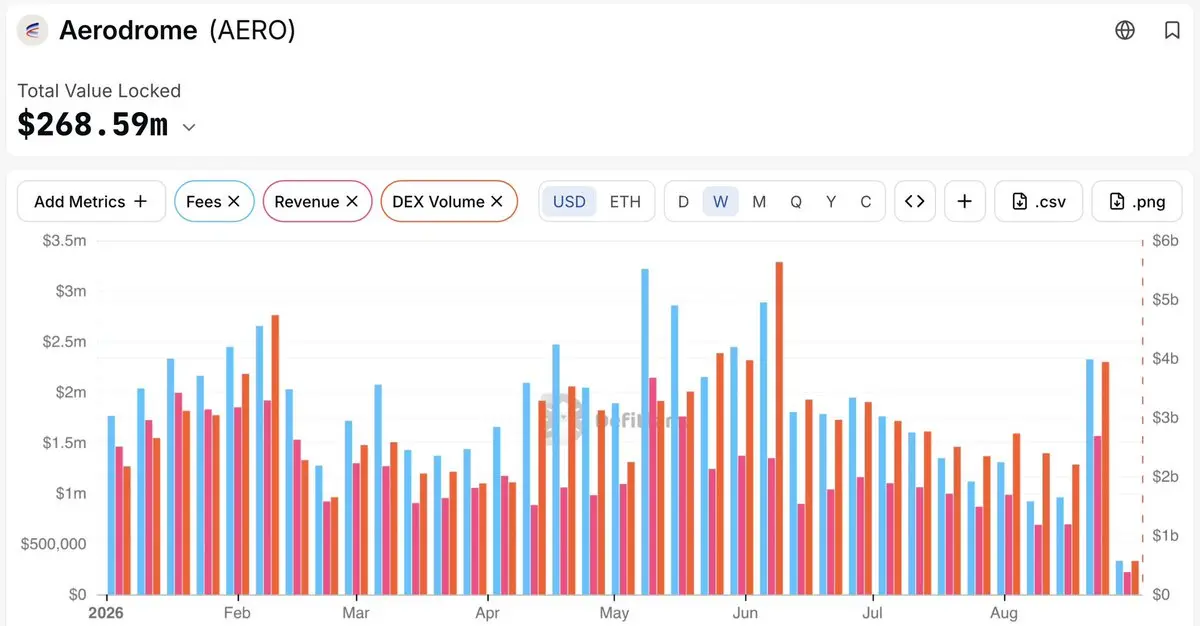Bookmark Aerodrome with the bookmark icon
The height and width of the screenshot is (626, 1200).
pyautogui.click(x=1172, y=30)
